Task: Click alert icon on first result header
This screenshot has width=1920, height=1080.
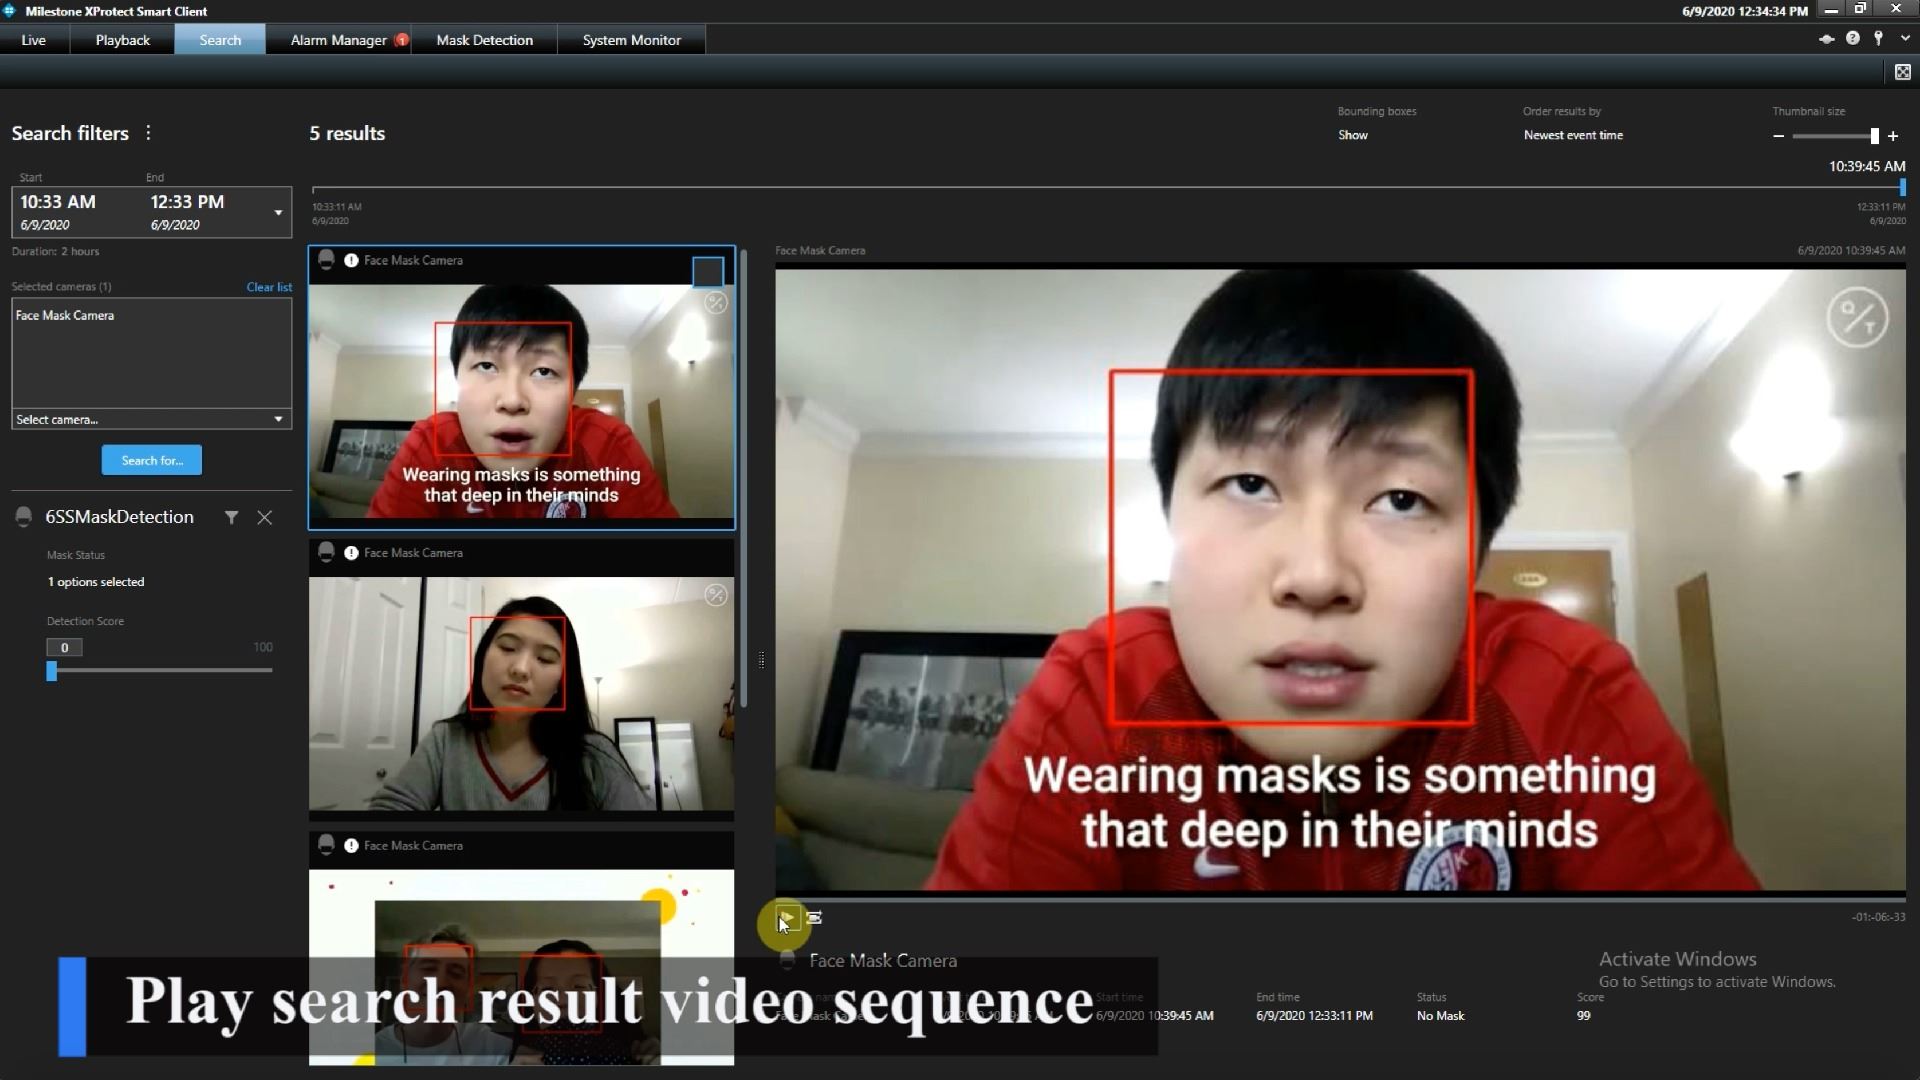Action: pos(351,260)
